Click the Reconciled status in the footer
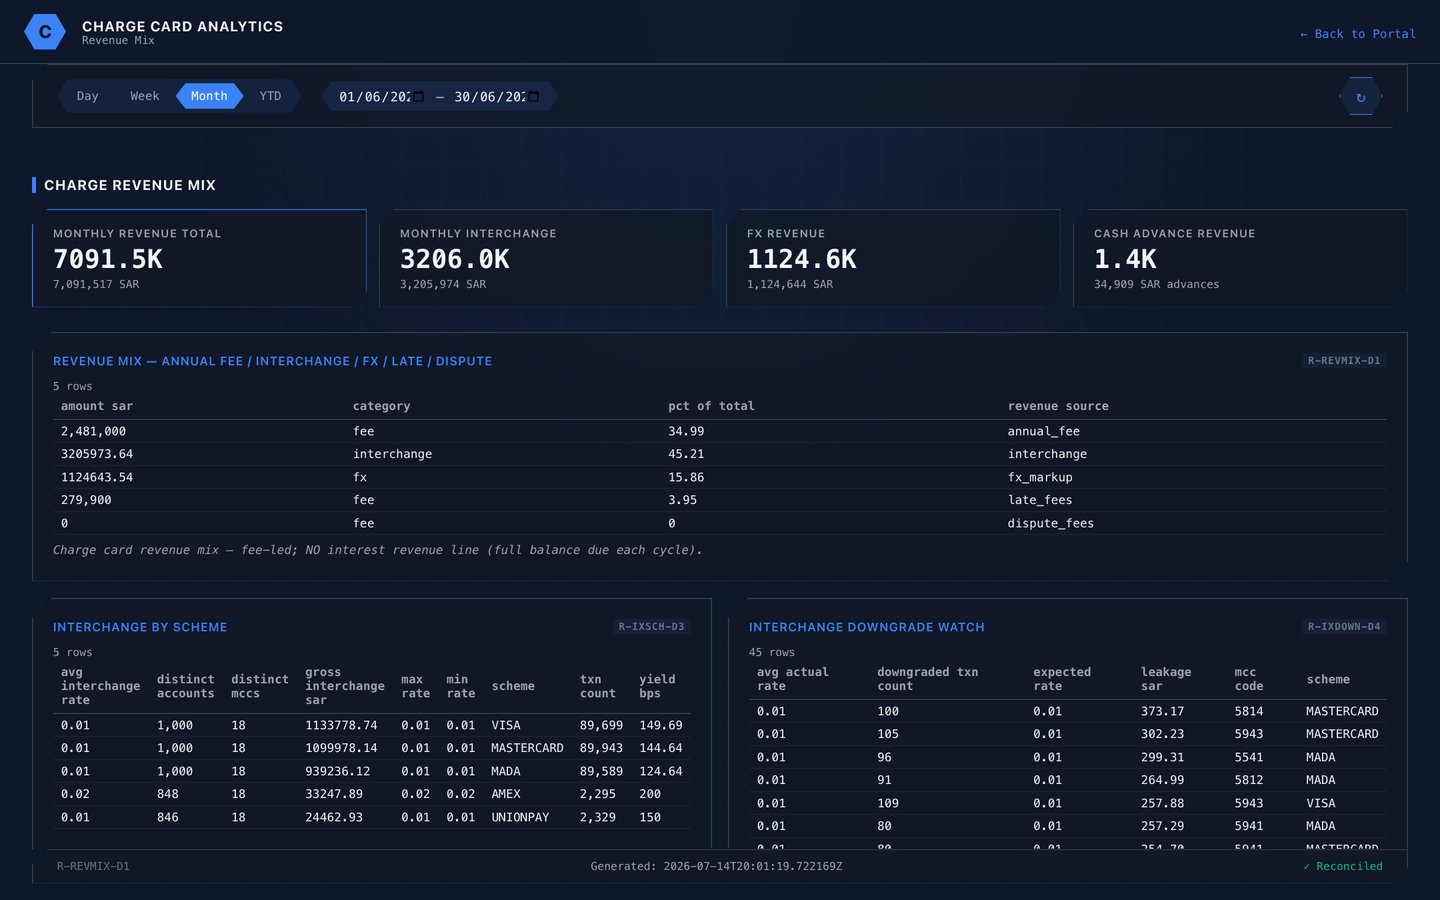This screenshot has width=1440, height=900. 1343,866
